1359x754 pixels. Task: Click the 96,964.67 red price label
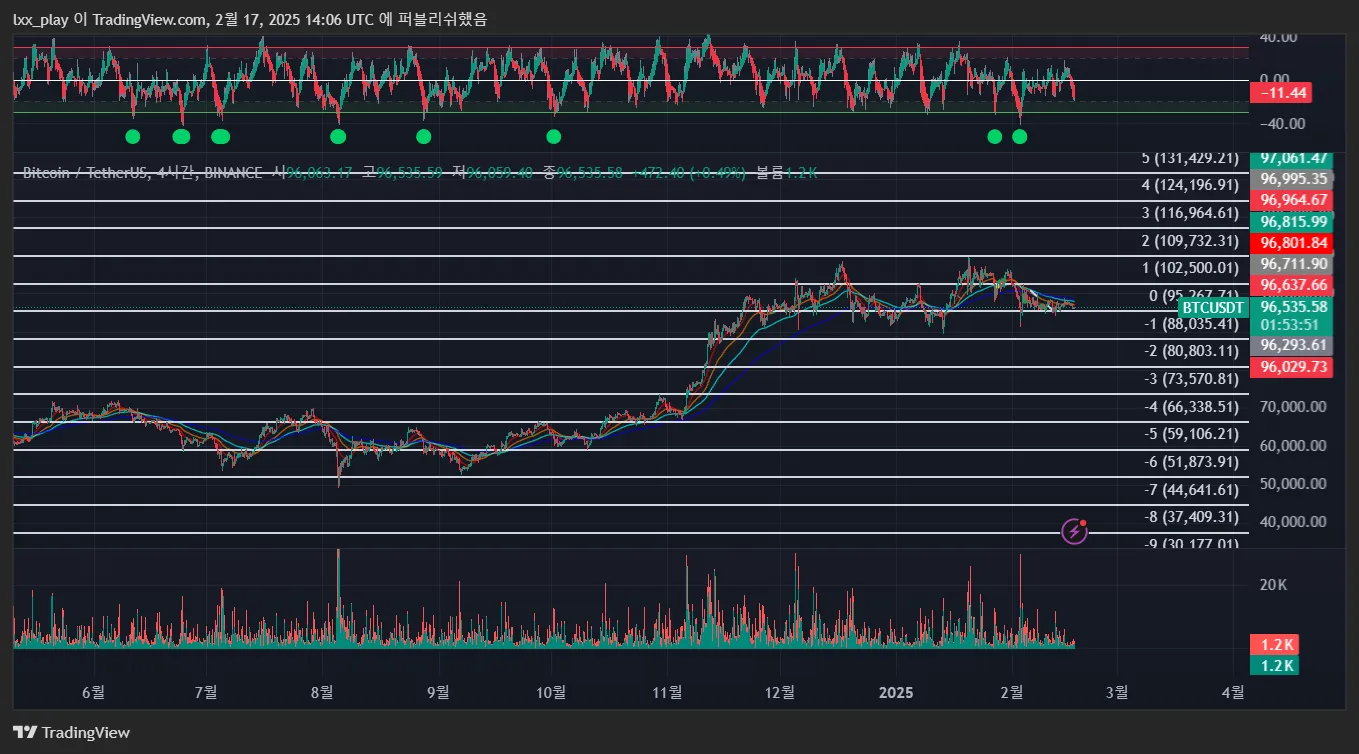coord(1293,200)
